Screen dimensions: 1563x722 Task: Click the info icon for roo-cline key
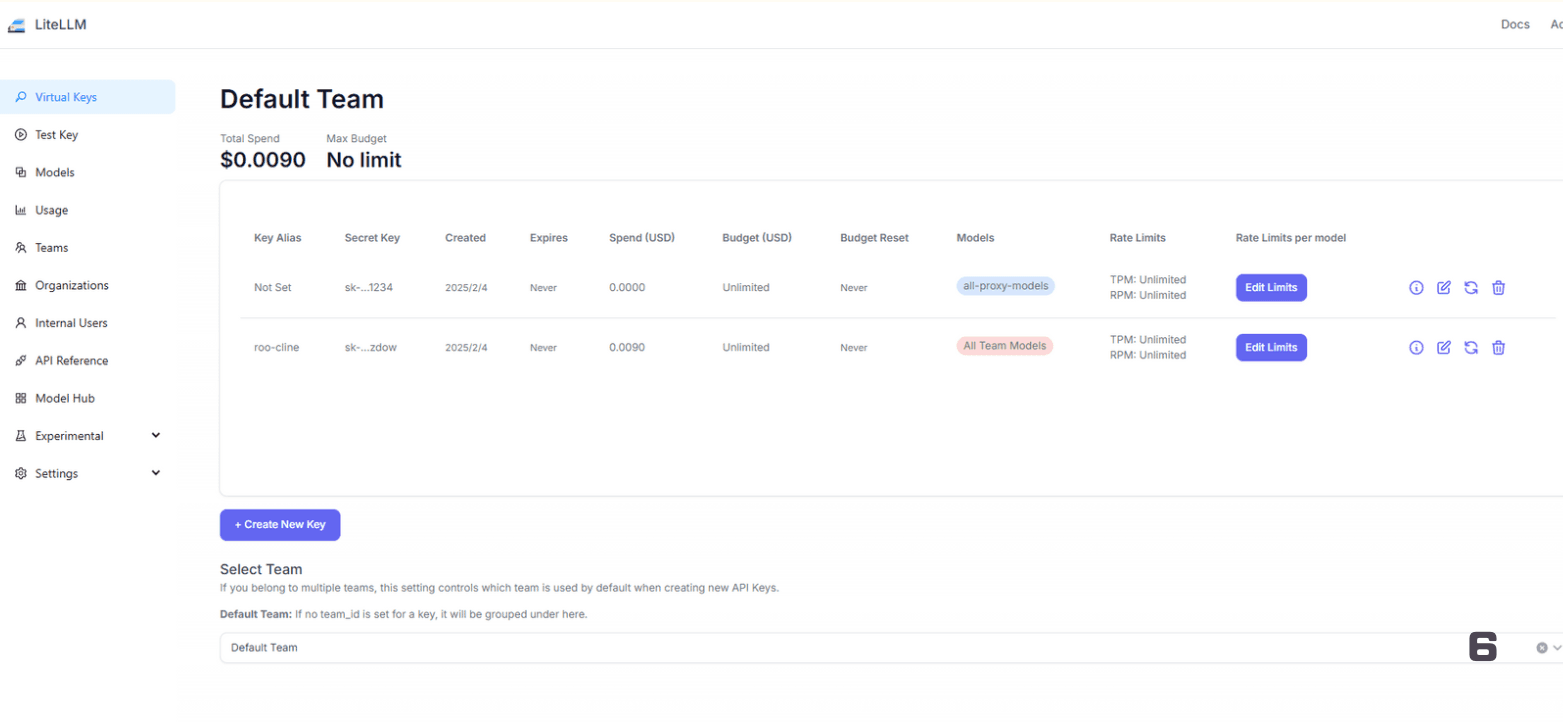[1416, 348]
